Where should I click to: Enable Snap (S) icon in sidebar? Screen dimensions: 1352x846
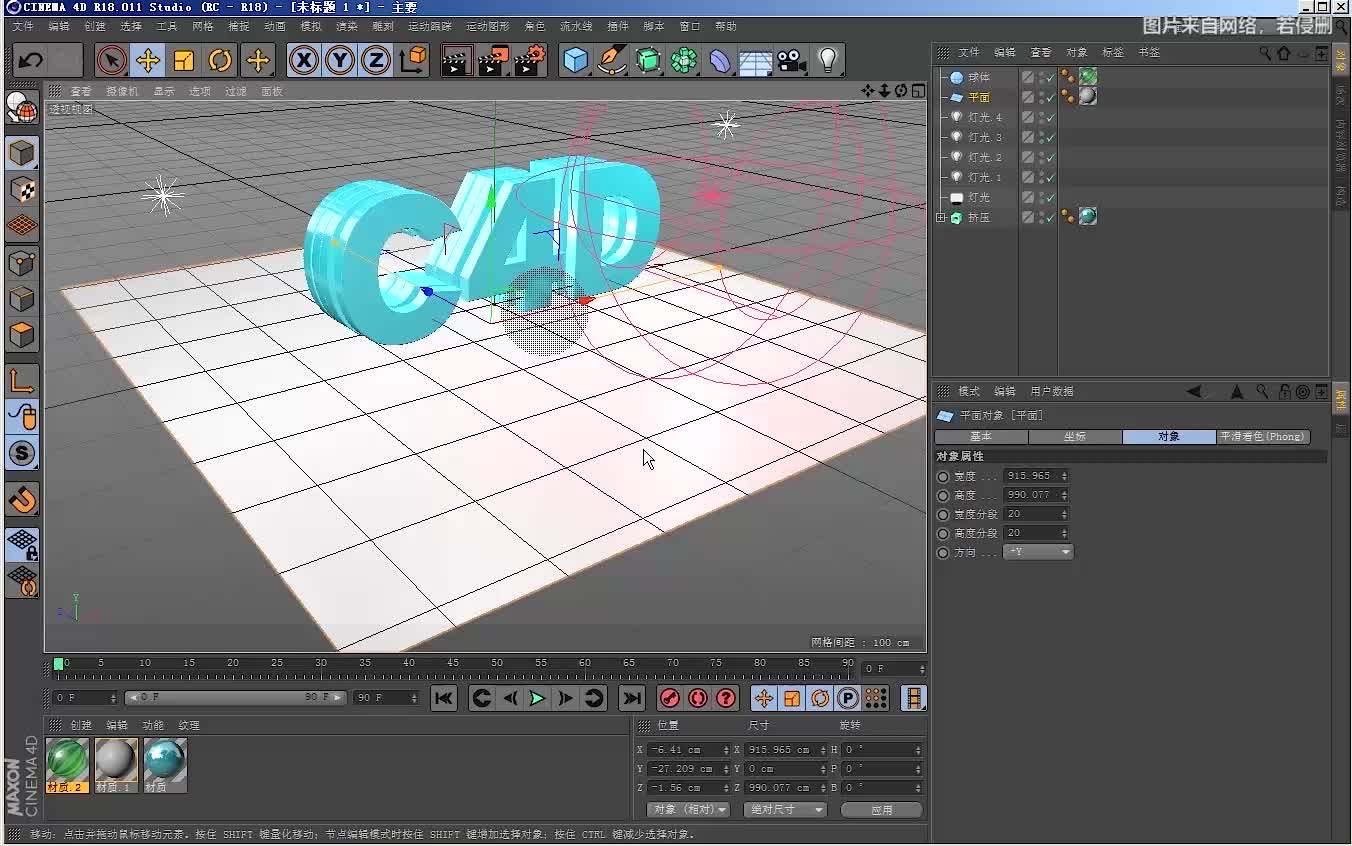pos(22,453)
